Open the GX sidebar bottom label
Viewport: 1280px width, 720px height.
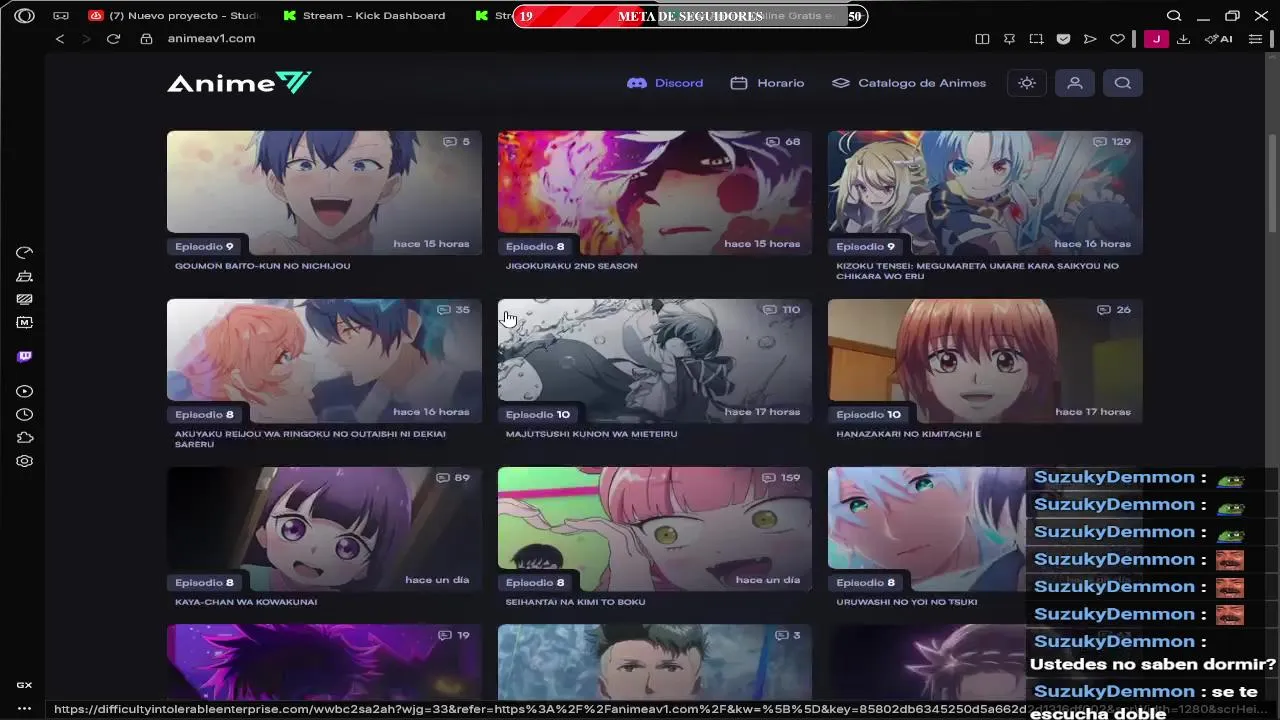[x=25, y=685]
